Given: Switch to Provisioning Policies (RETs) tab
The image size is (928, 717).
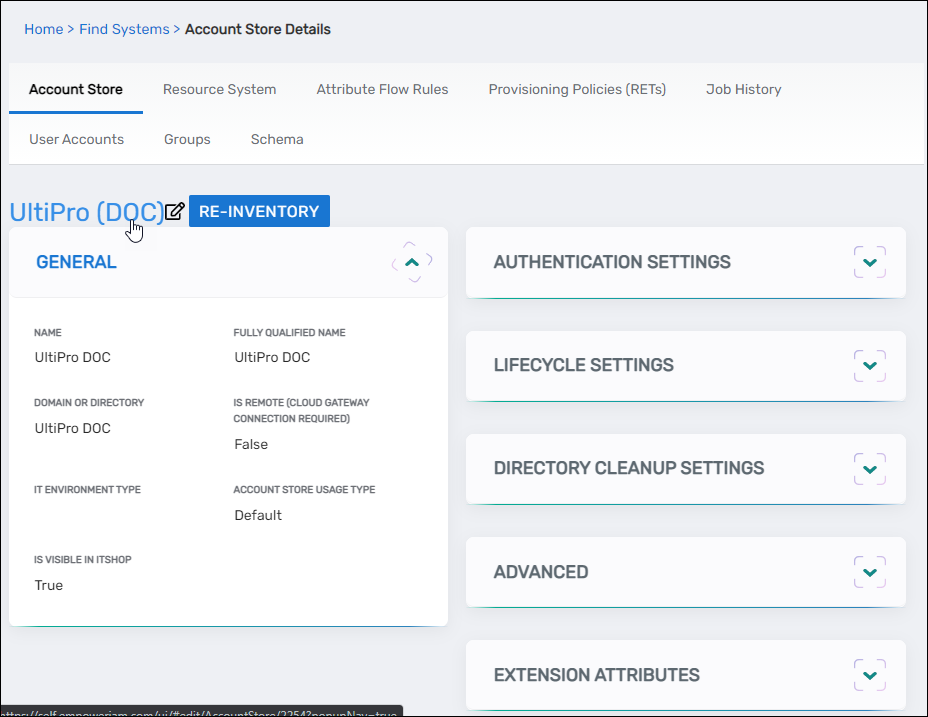Looking at the screenshot, I should pos(577,89).
